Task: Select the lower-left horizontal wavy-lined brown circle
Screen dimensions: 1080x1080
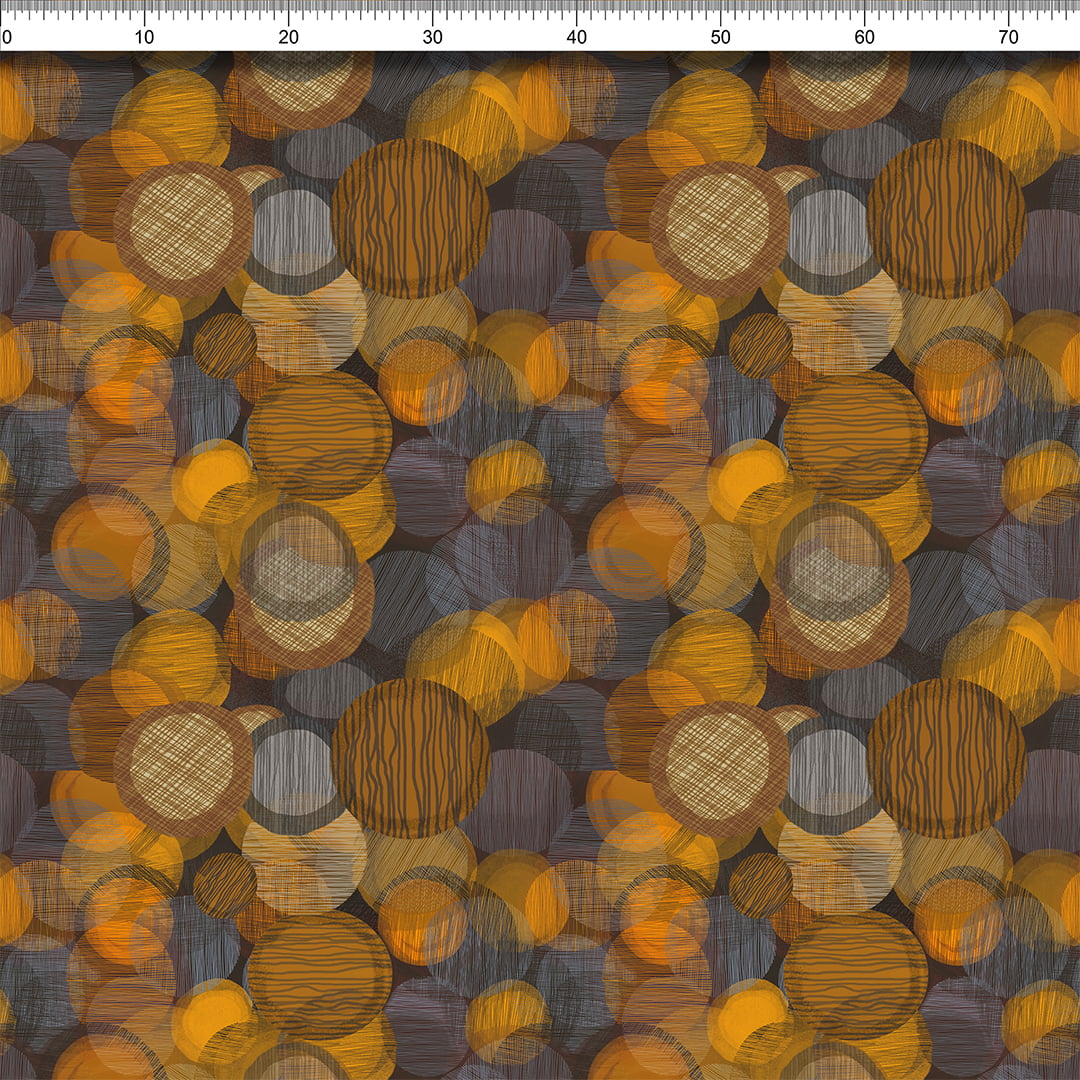Action: pyautogui.click(x=319, y=975)
